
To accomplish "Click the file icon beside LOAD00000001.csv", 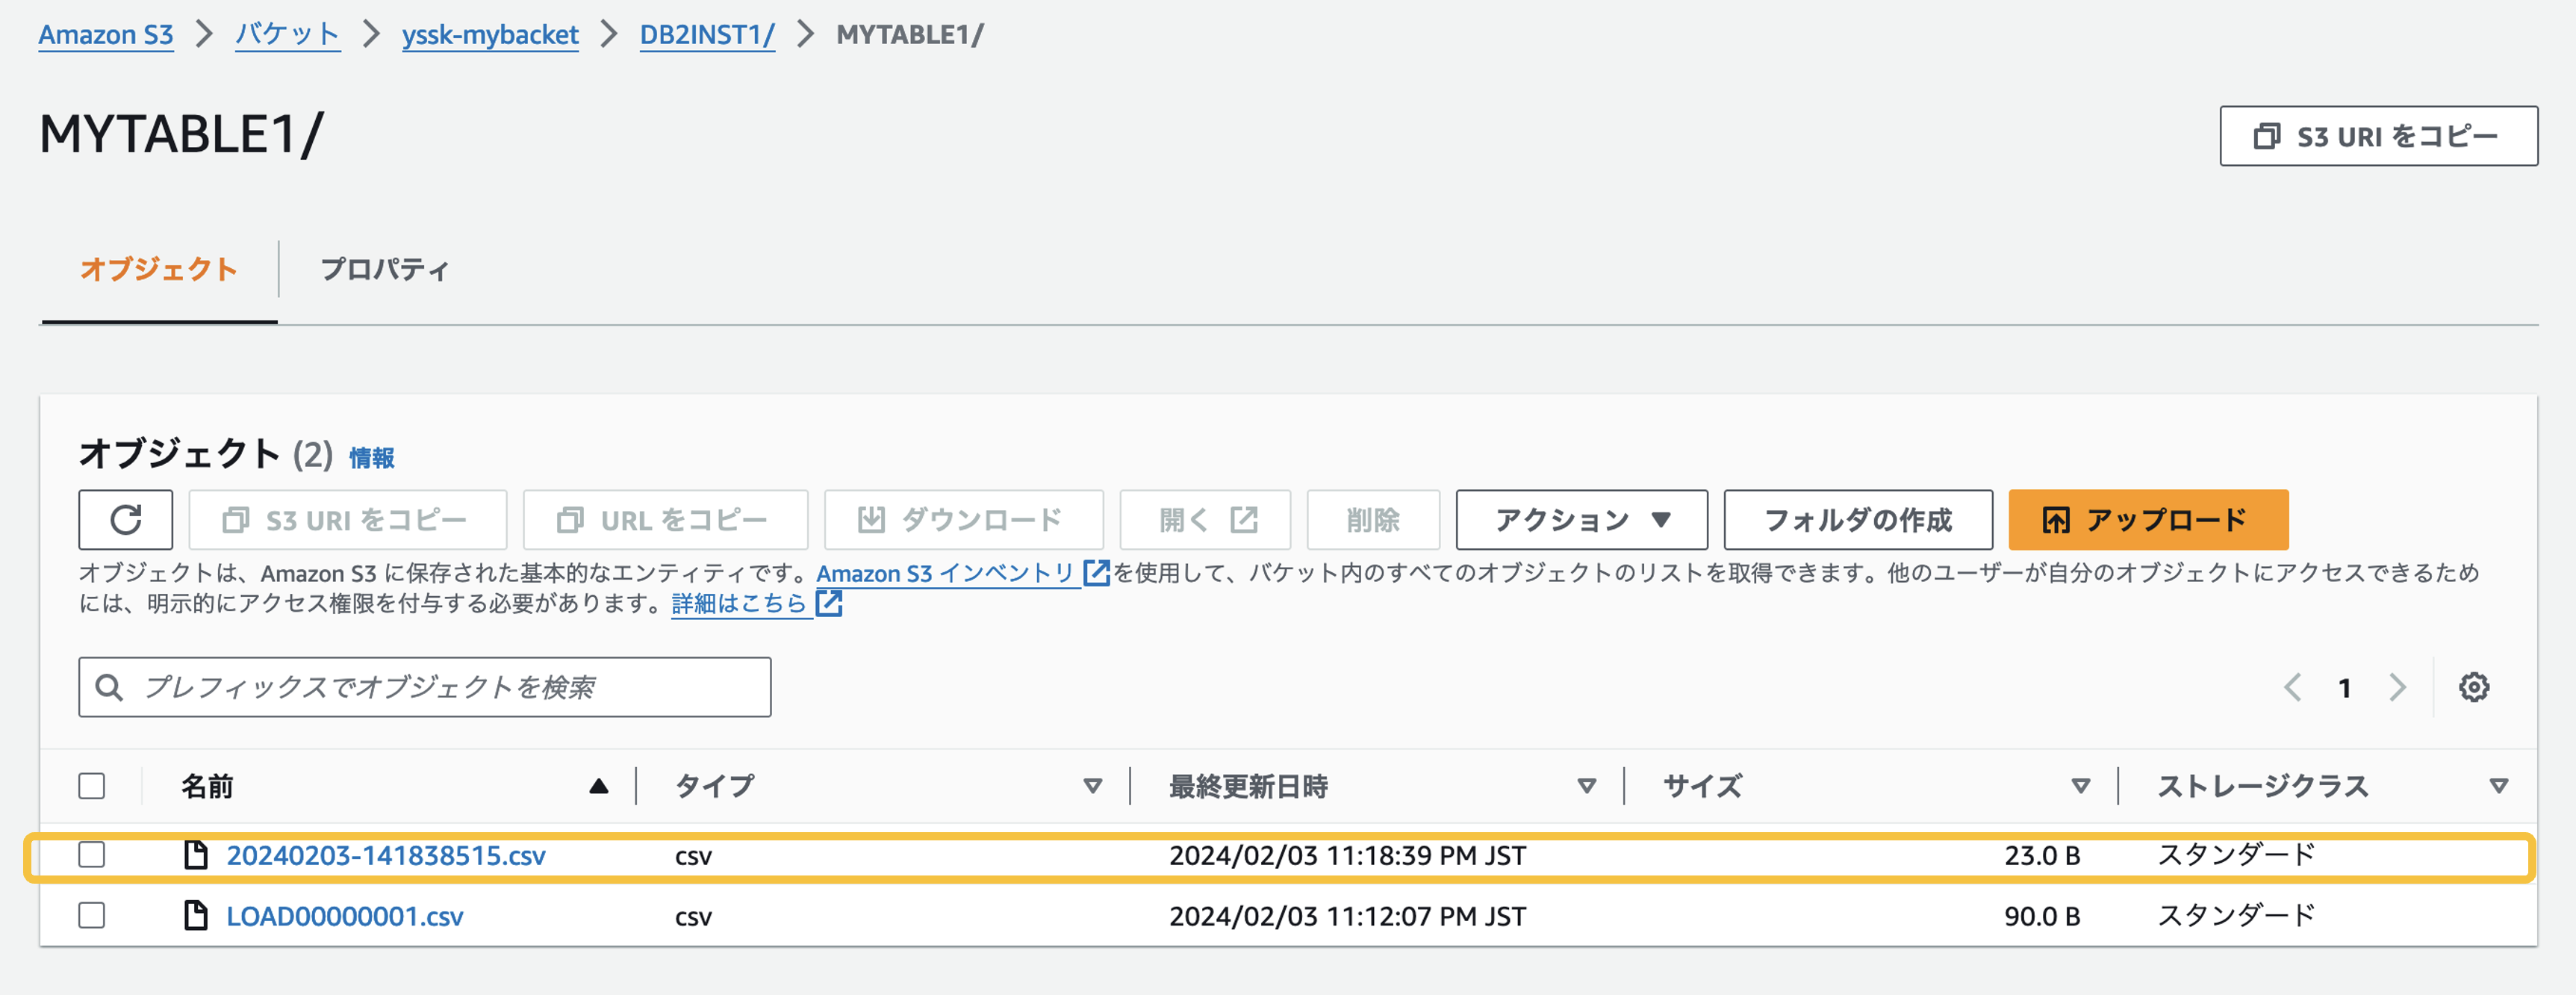I will tap(196, 915).
